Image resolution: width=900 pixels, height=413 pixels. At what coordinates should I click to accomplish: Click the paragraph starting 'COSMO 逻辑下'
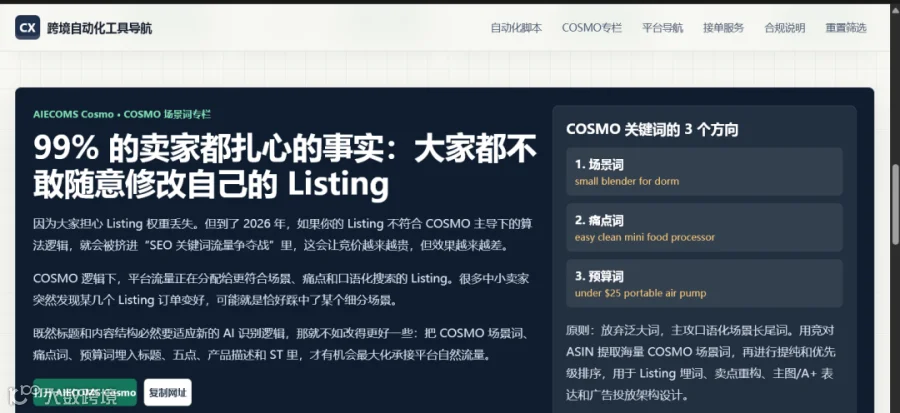tap(281, 289)
